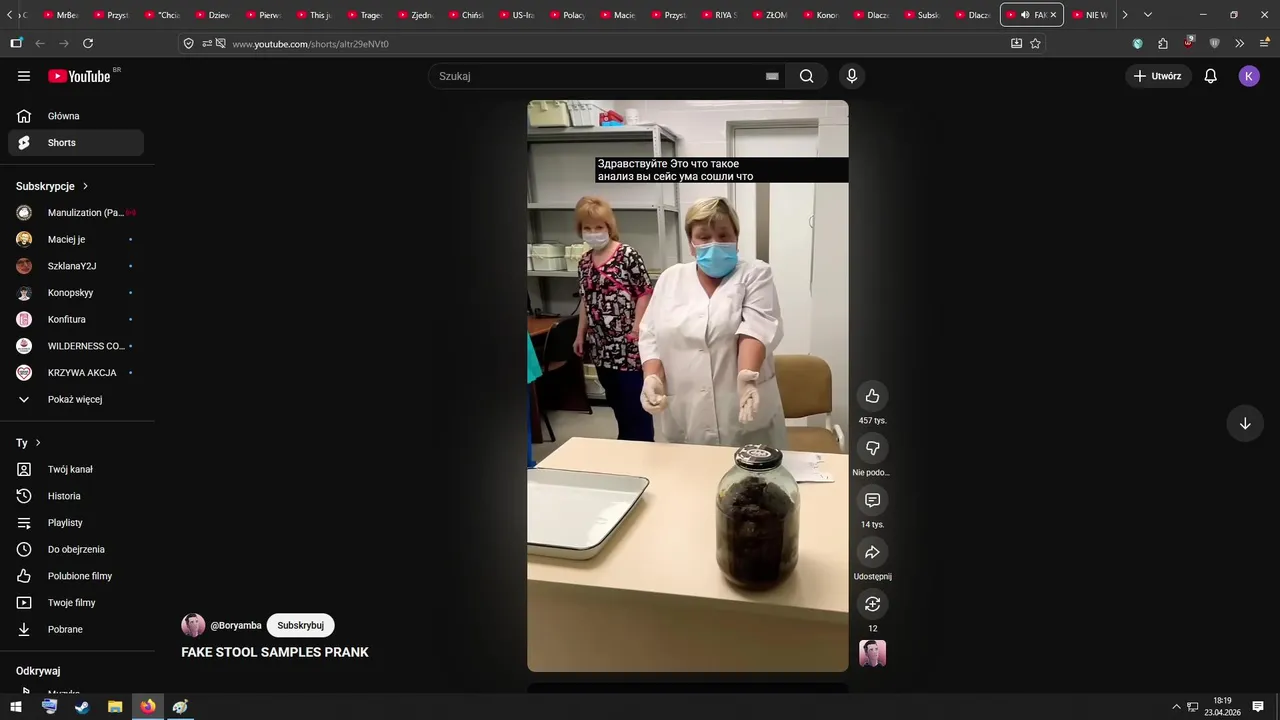Click the Utwórz create button

pyautogui.click(x=1158, y=76)
